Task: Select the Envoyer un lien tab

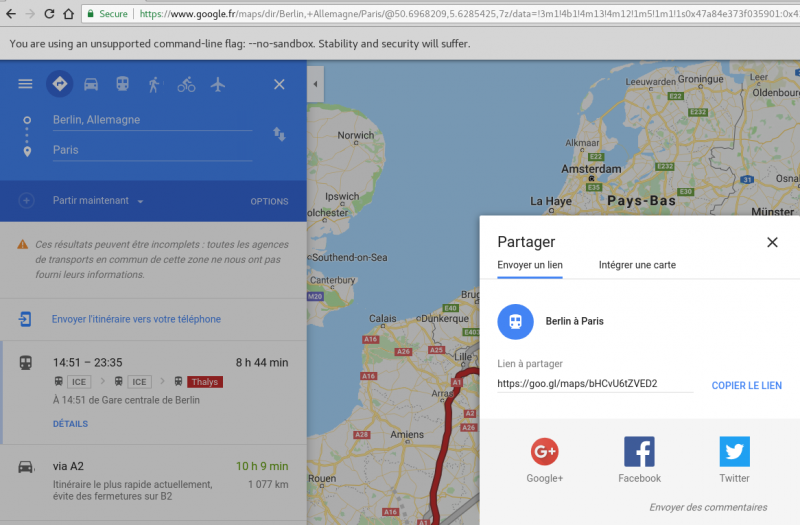Action: pos(530,265)
